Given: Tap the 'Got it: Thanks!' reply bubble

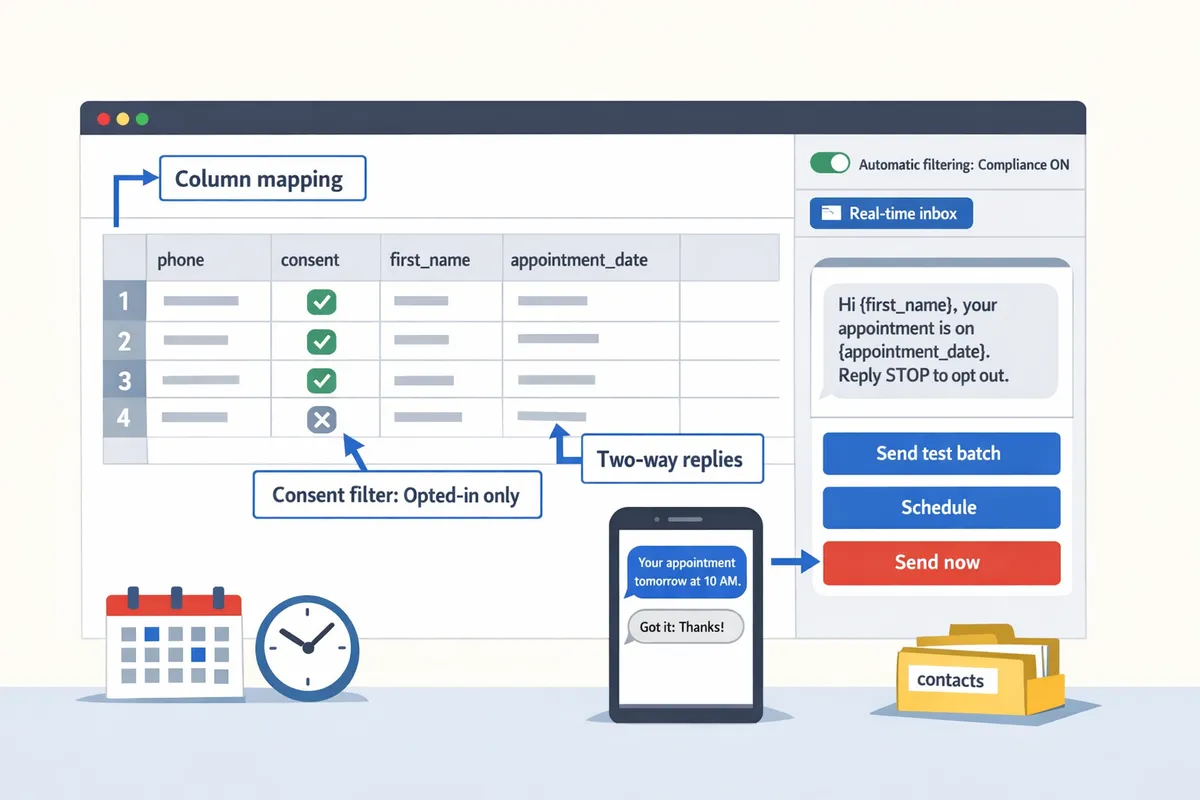Looking at the screenshot, I should (685, 627).
